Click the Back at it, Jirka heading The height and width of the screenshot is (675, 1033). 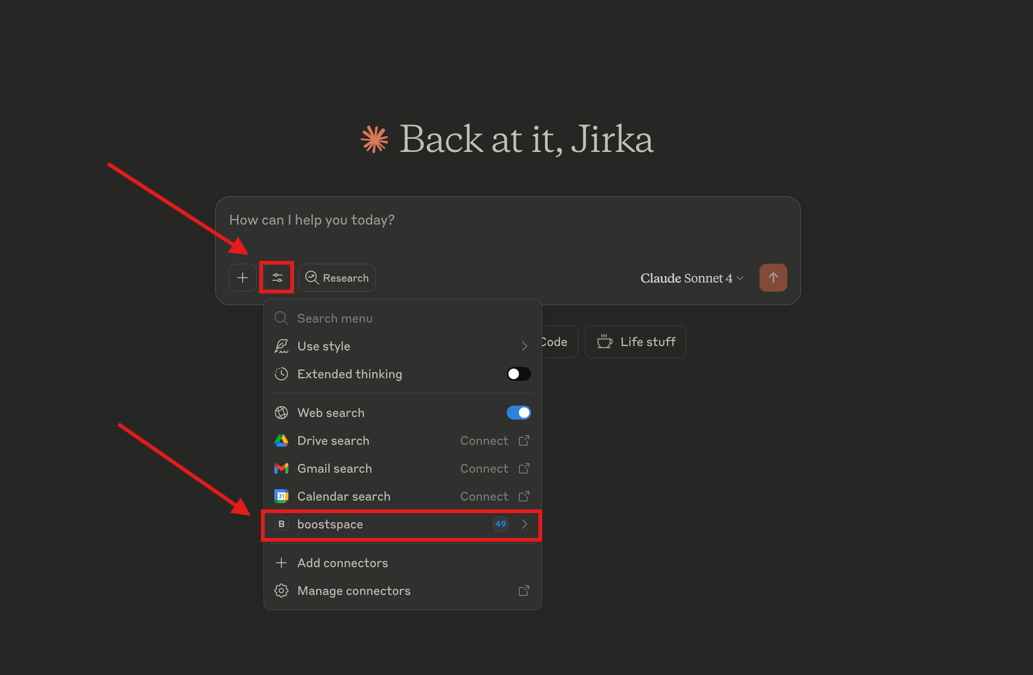[x=526, y=140]
